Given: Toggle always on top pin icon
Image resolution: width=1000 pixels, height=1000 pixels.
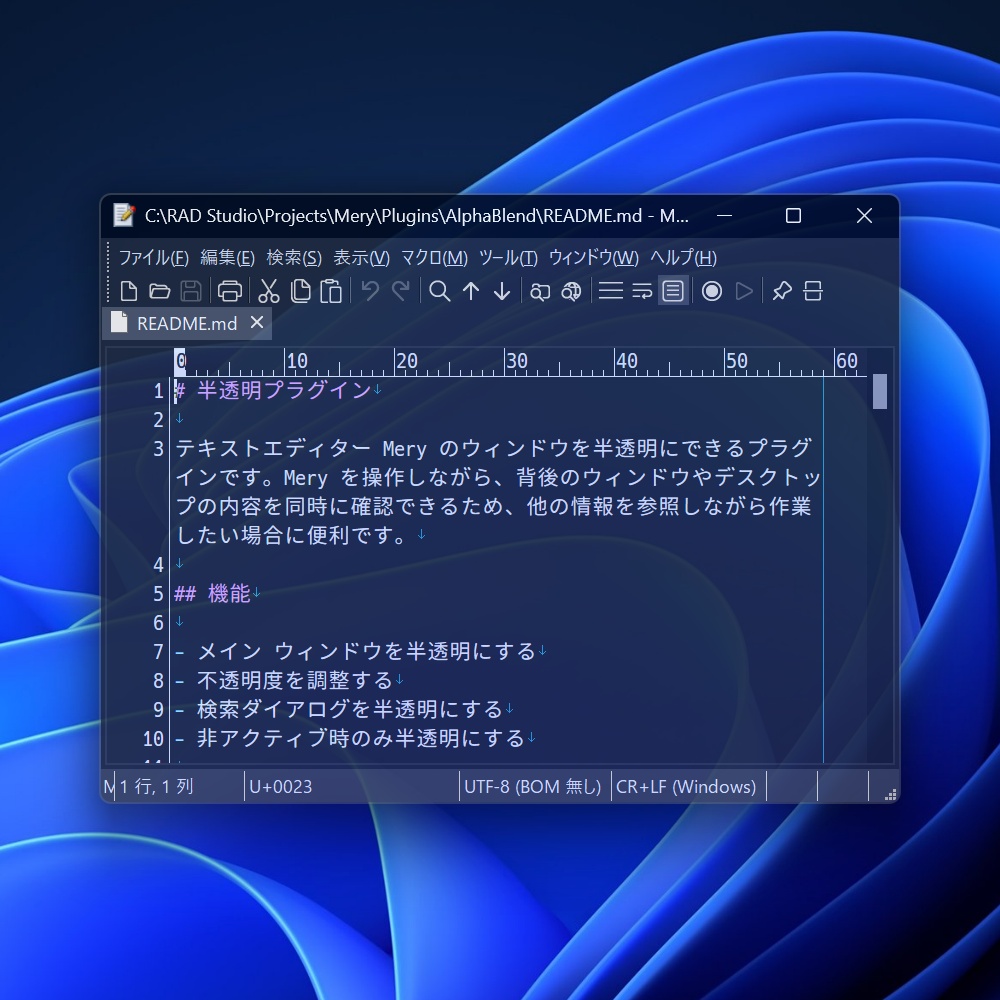Looking at the screenshot, I should [x=782, y=291].
